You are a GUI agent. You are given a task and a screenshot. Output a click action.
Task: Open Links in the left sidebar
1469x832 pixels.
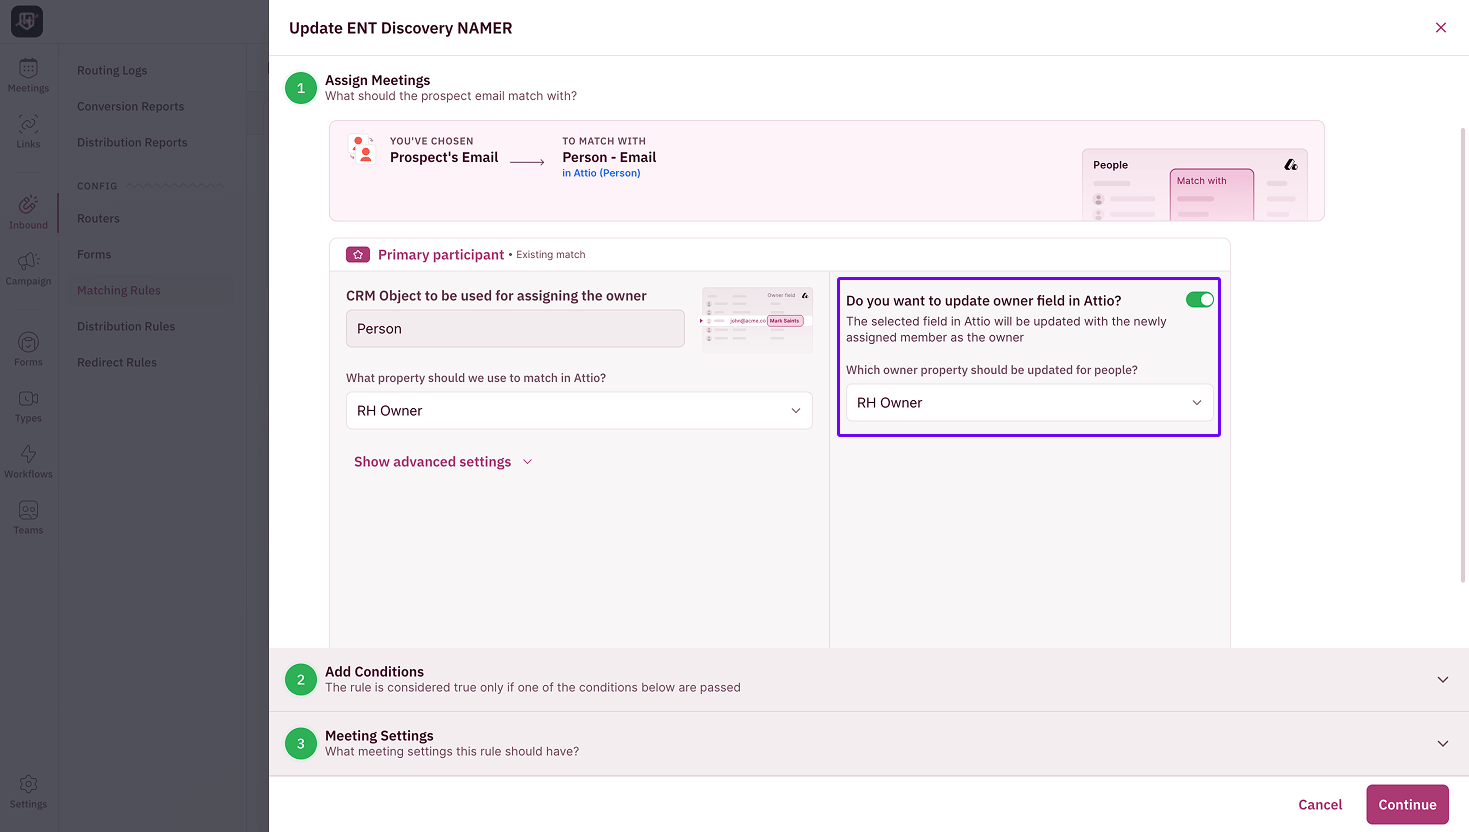point(28,131)
